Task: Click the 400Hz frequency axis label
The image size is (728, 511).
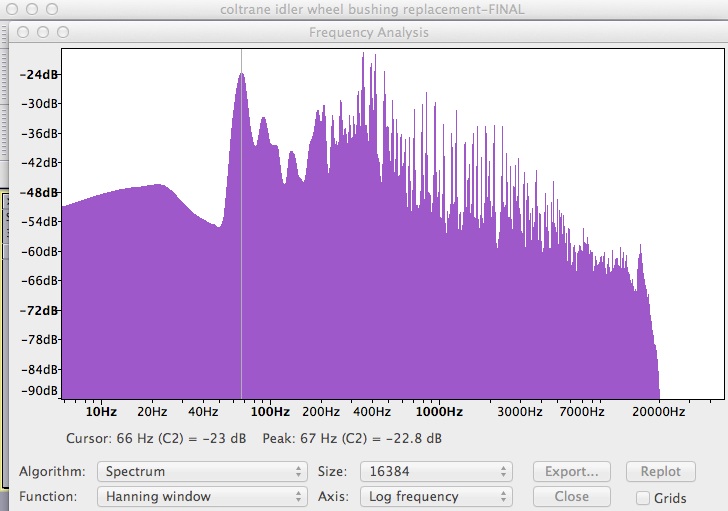Action: tap(372, 412)
